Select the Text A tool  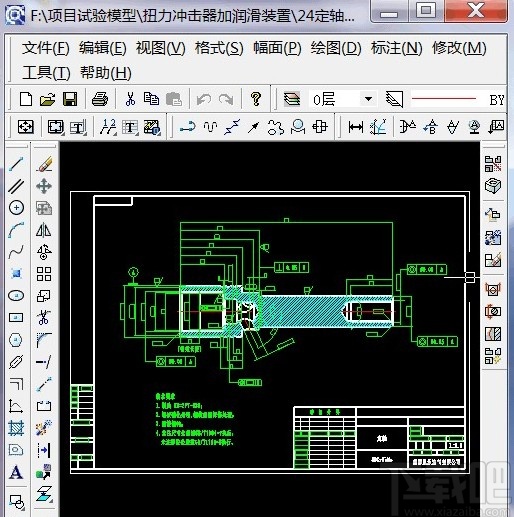[x=16, y=472]
